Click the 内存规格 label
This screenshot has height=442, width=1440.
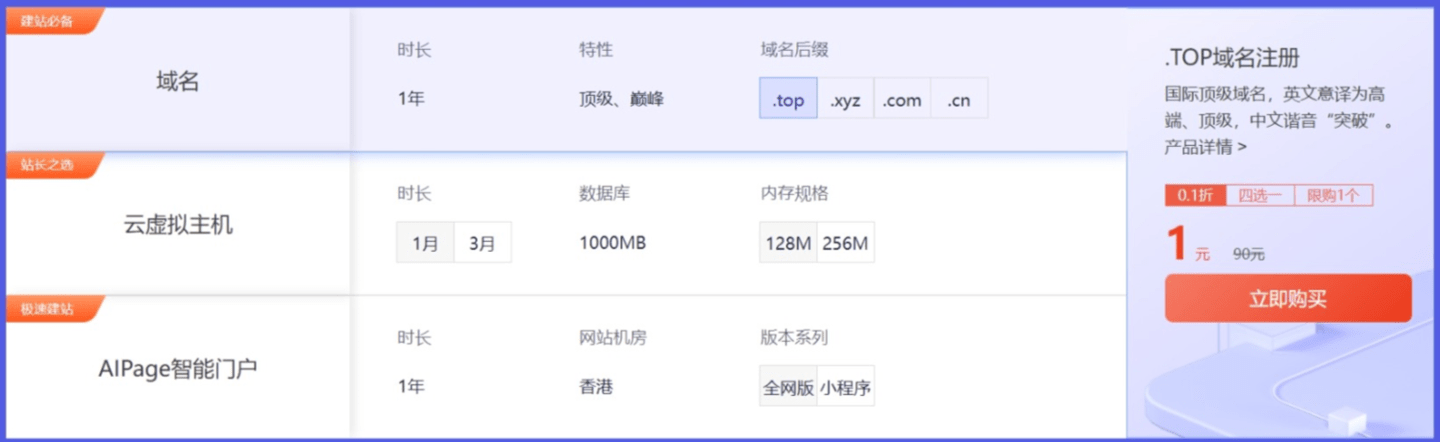point(794,194)
